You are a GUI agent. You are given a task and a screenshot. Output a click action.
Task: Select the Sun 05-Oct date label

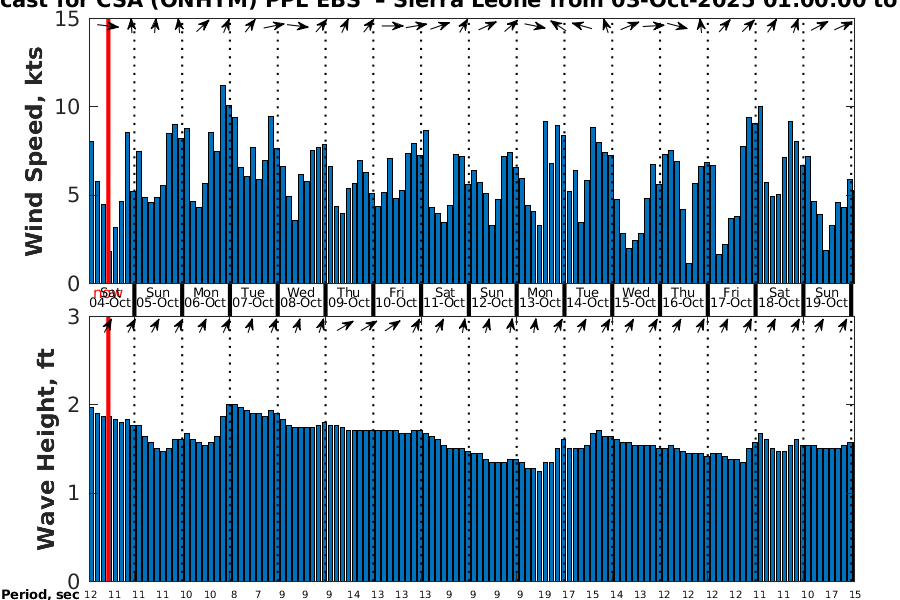tap(158, 298)
